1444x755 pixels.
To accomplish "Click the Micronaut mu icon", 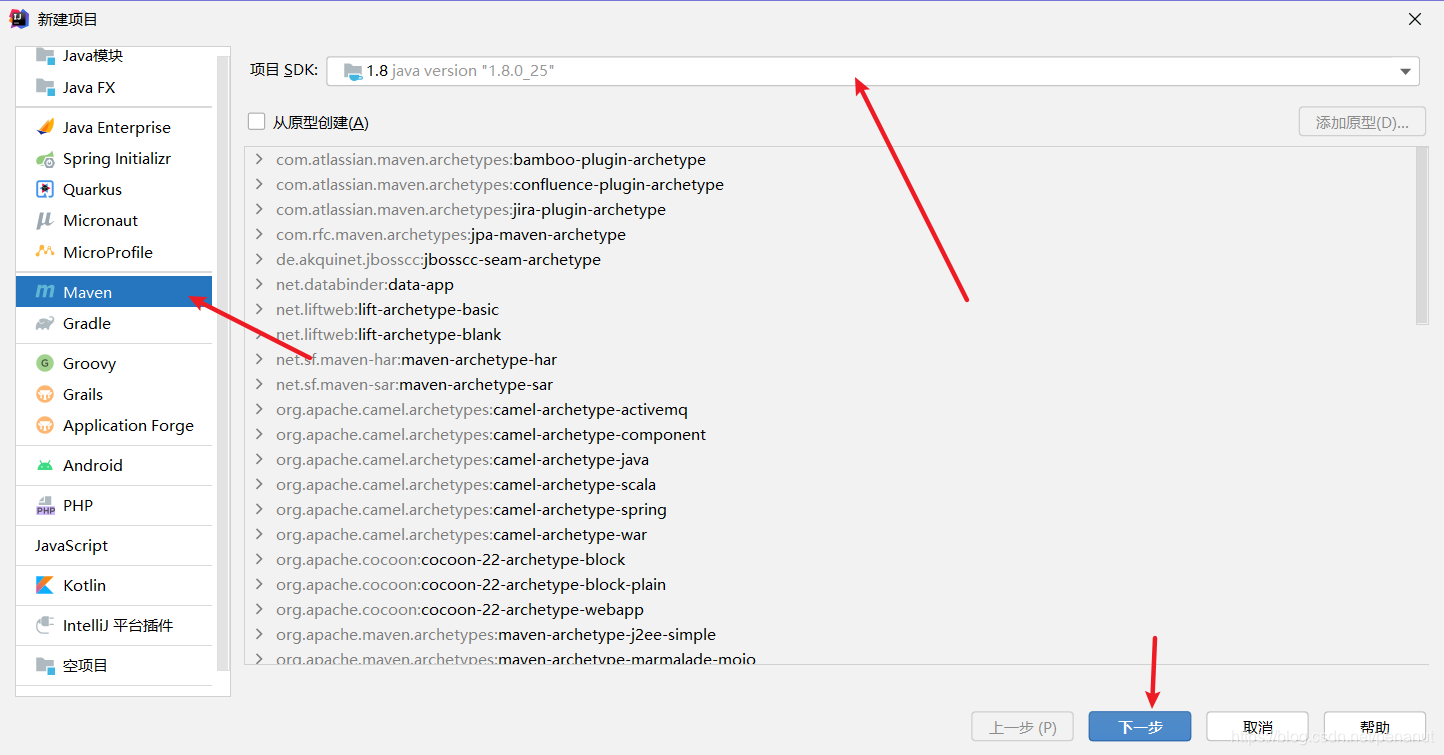I will pos(45,220).
